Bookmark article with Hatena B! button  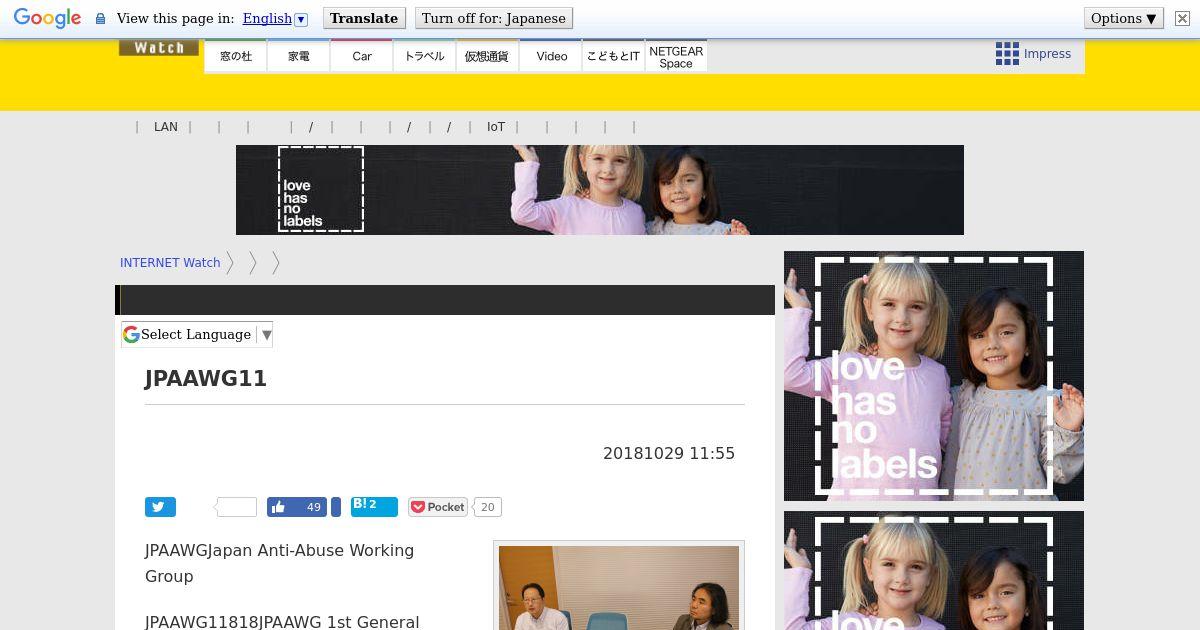coord(374,507)
